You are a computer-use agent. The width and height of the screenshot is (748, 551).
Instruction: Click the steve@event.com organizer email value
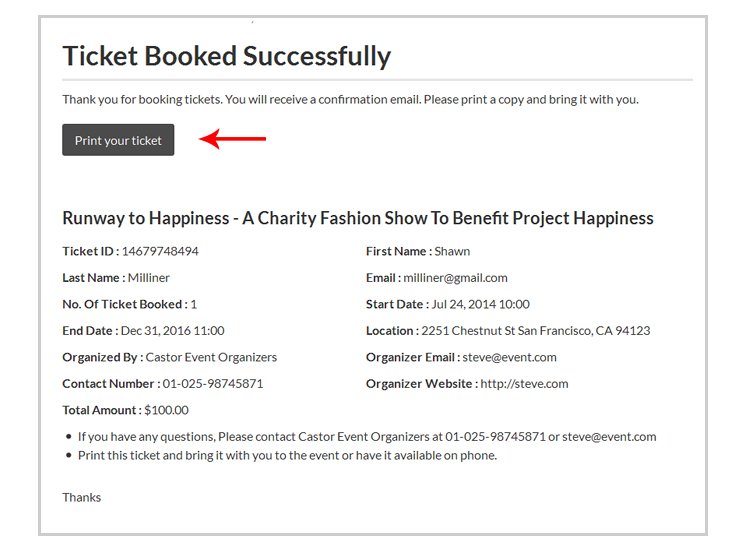[509, 357]
